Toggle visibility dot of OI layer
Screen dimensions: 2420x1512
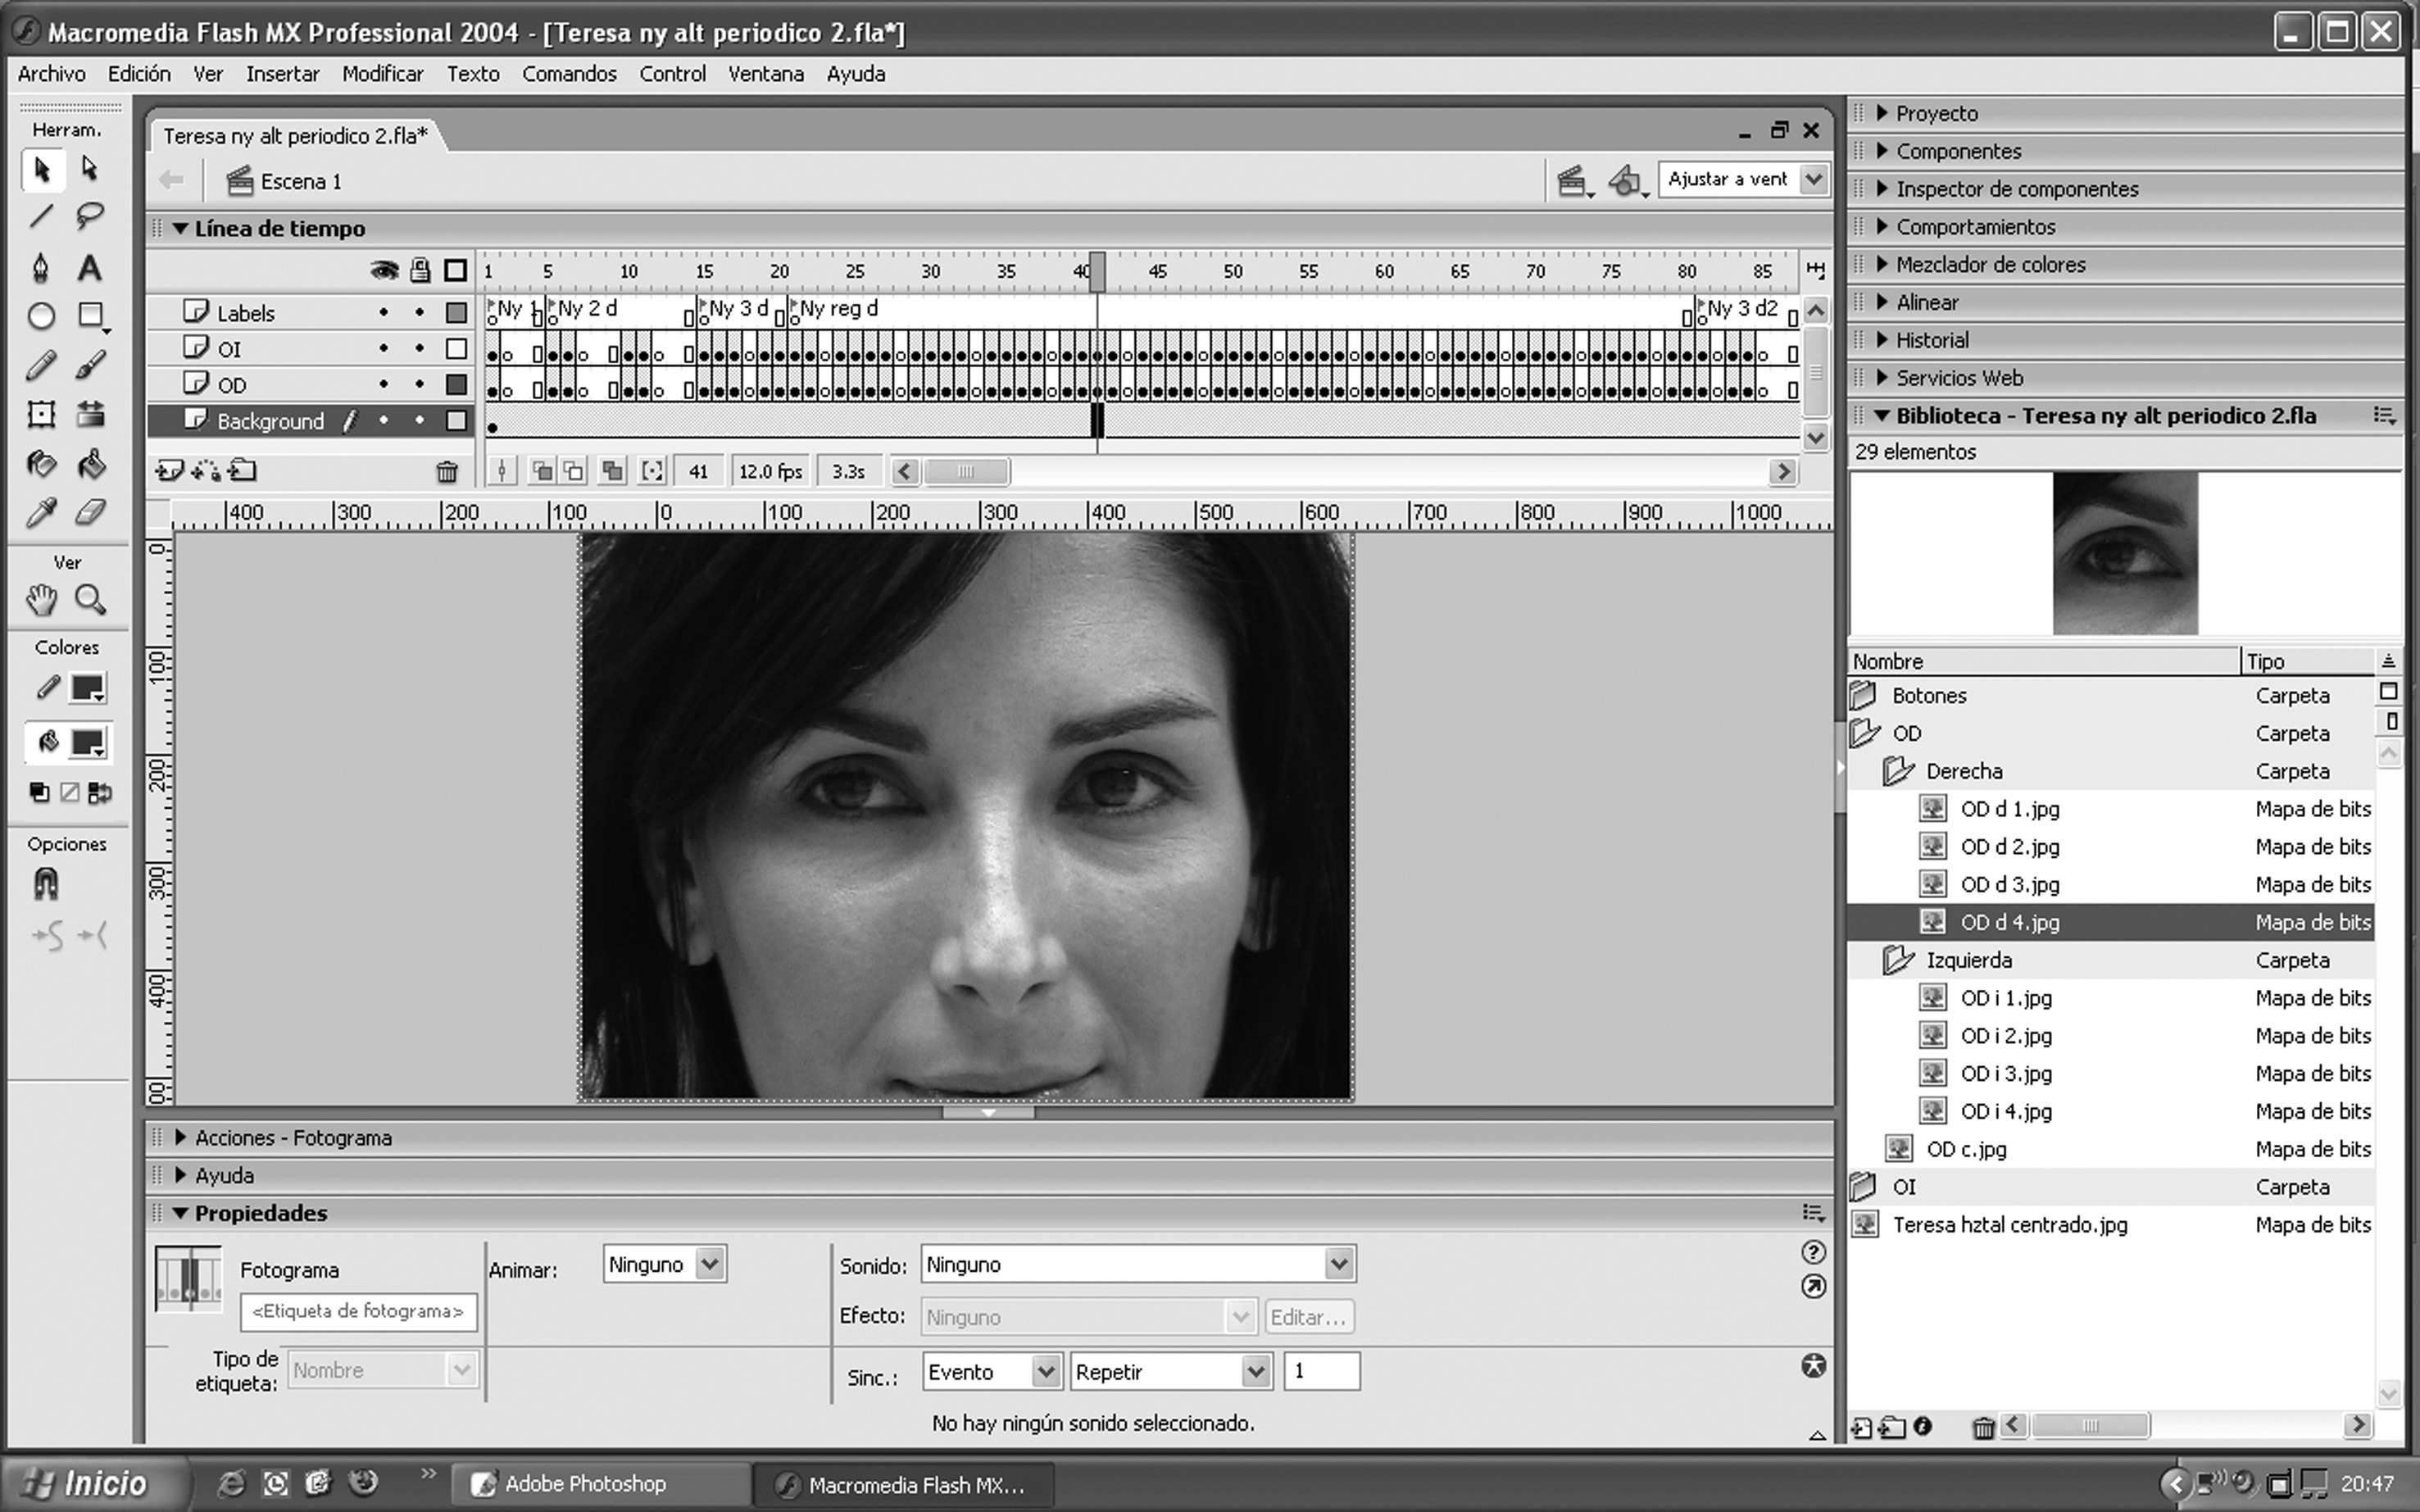[384, 349]
